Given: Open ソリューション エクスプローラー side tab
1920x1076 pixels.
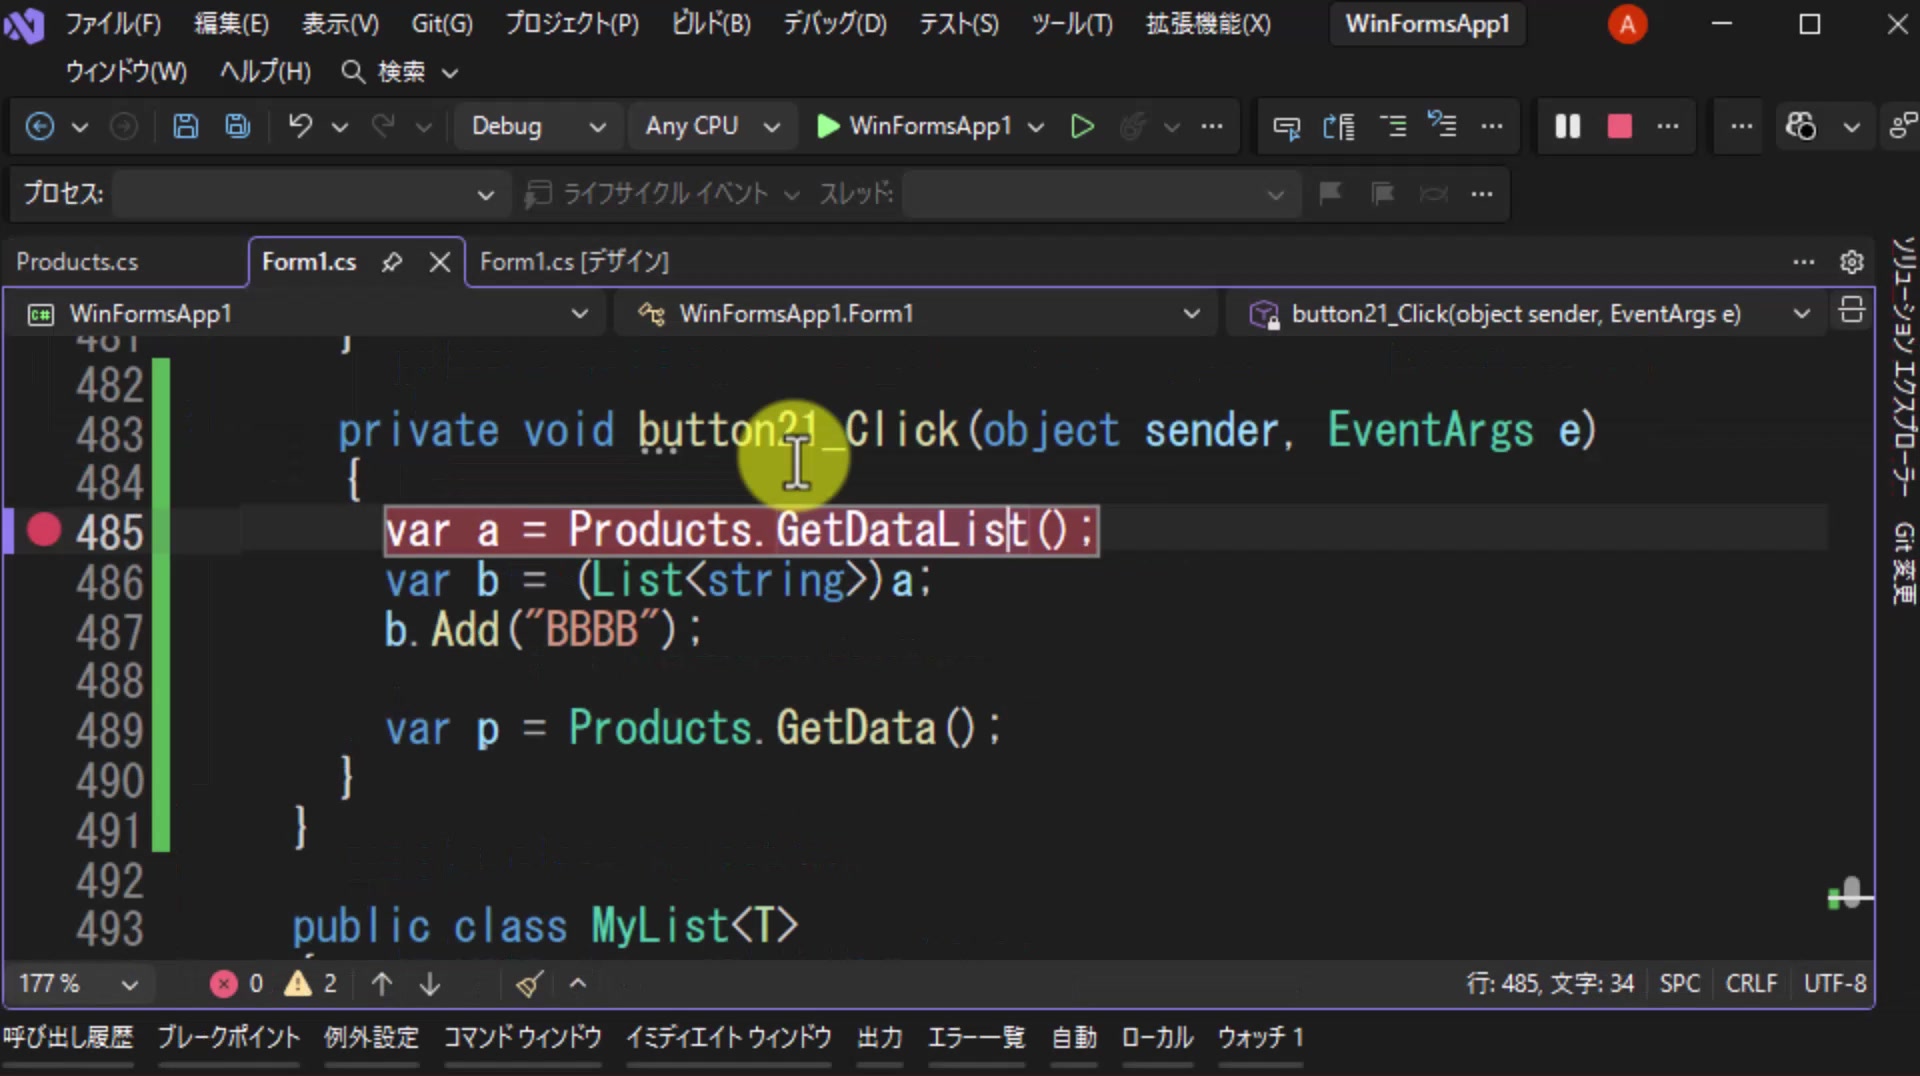Looking at the screenshot, I should [x=1902, y=366].
